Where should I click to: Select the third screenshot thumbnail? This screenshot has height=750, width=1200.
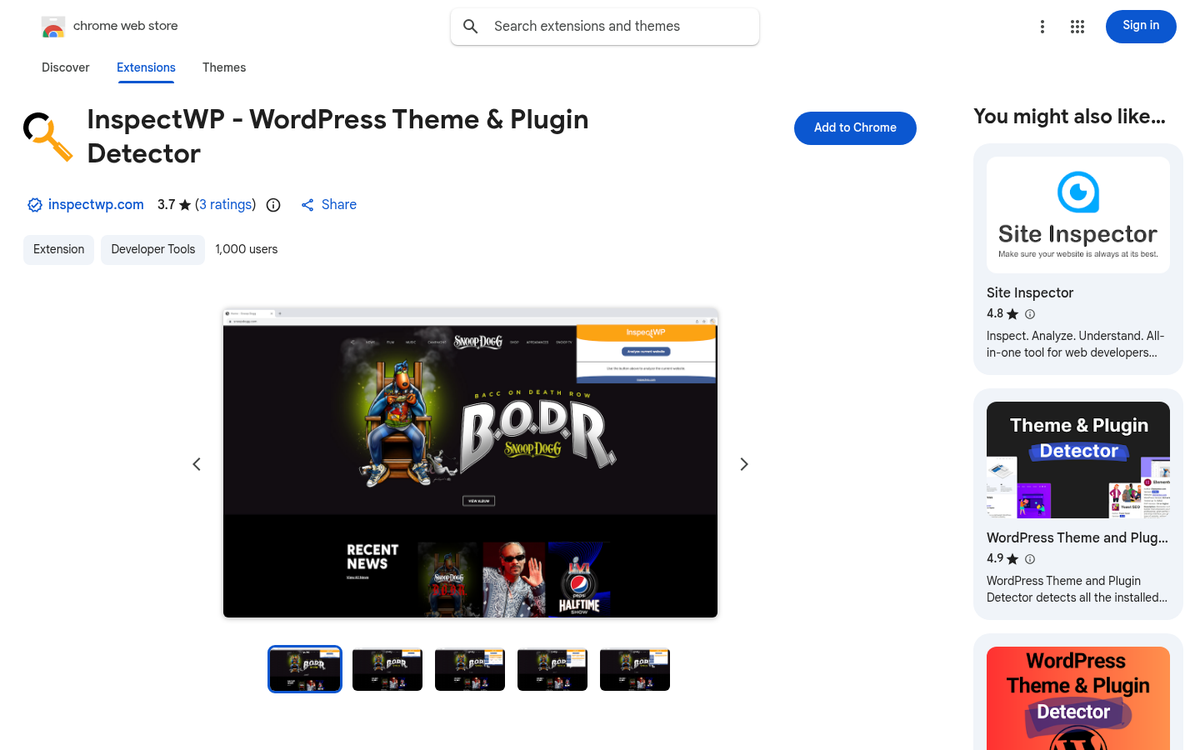(x=470, y=669)
